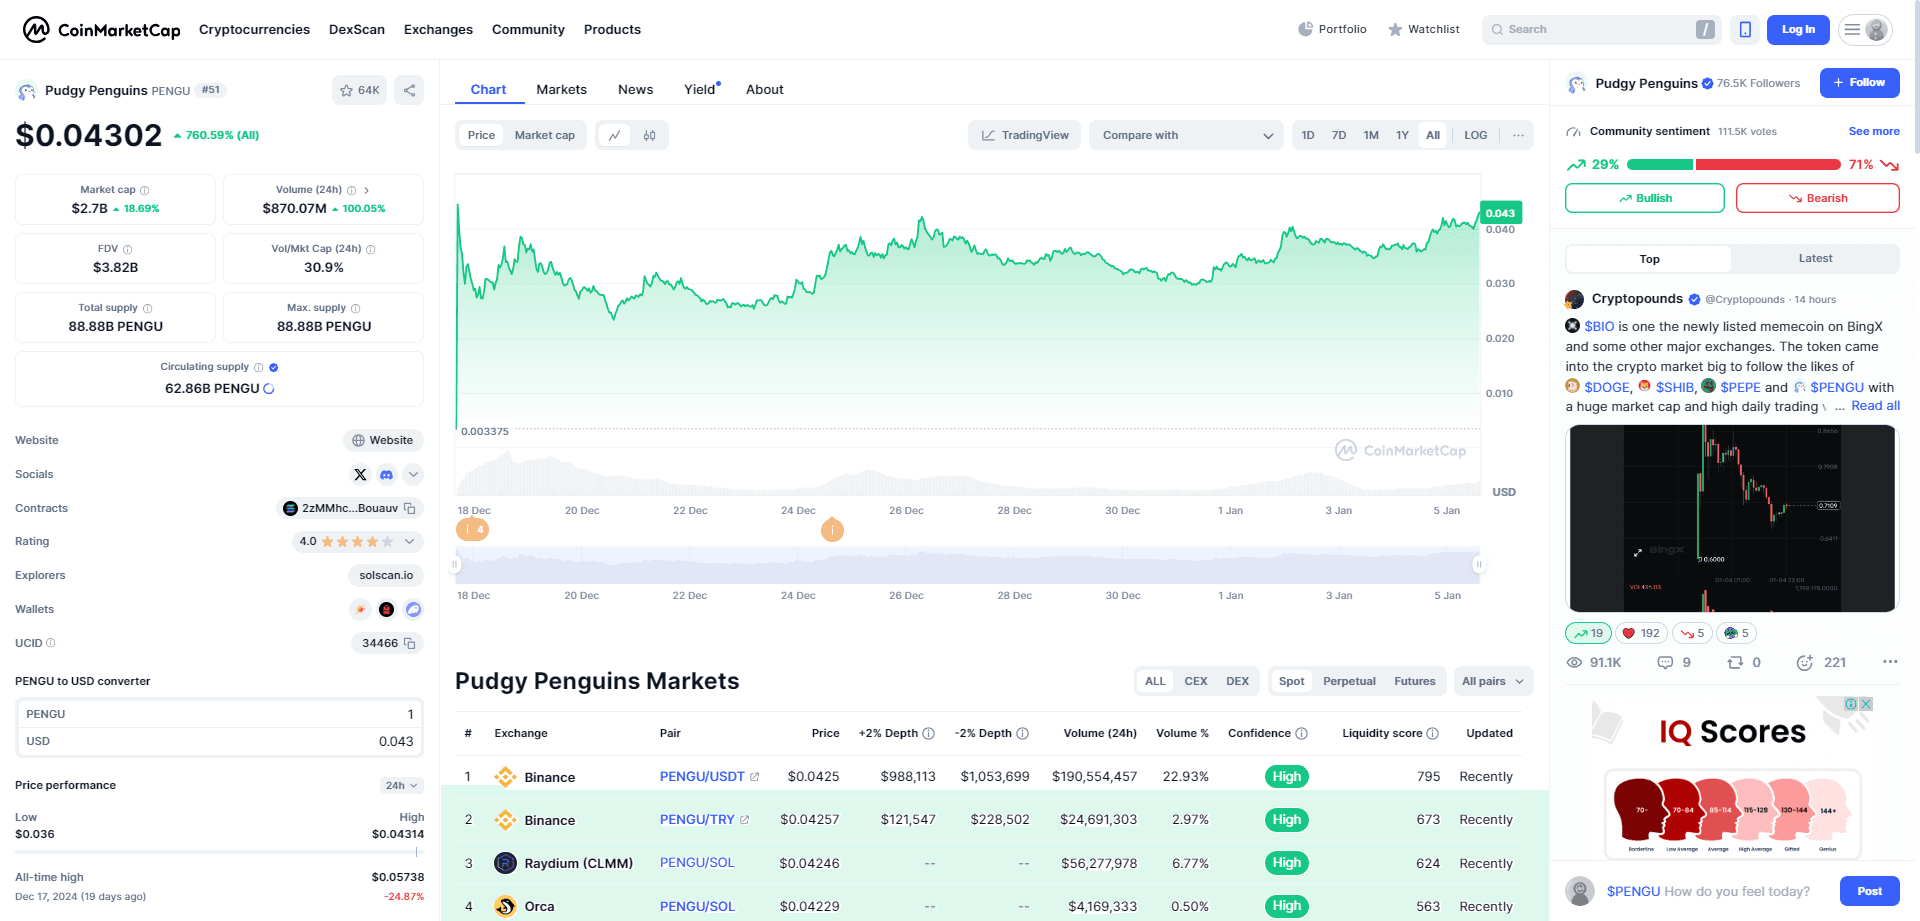Open the Compare with dropdown

[1186, 135]
